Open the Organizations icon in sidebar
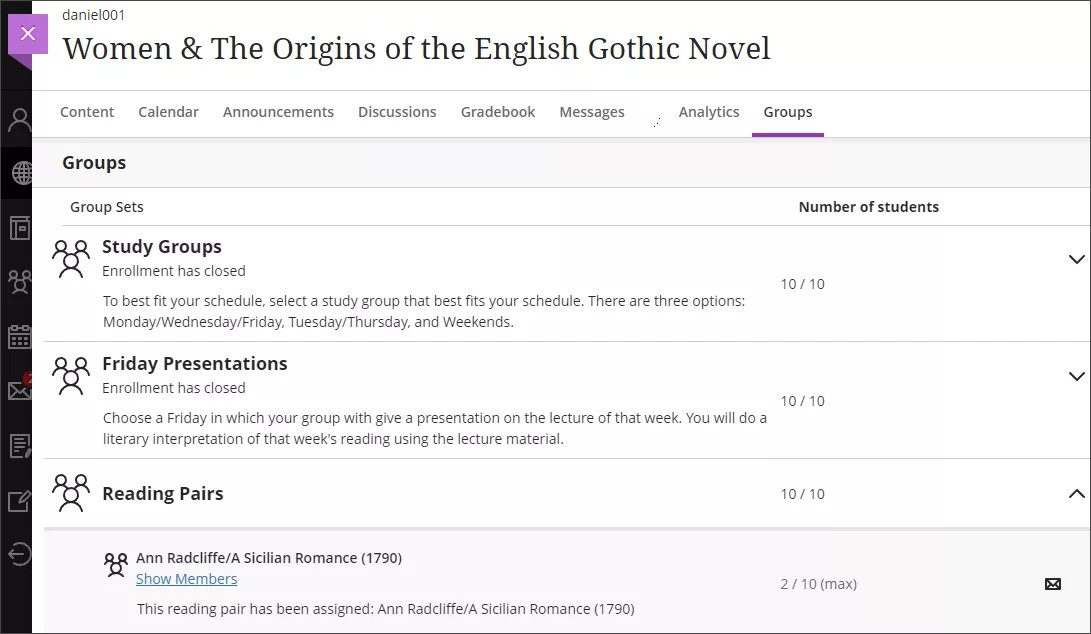 tap(19, 282)
